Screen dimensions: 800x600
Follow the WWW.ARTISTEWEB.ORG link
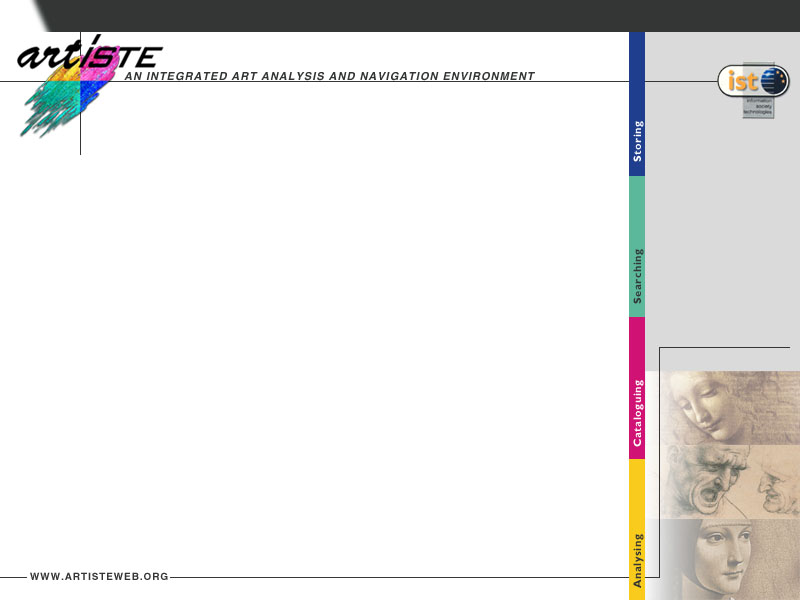[x=99, y=577]
